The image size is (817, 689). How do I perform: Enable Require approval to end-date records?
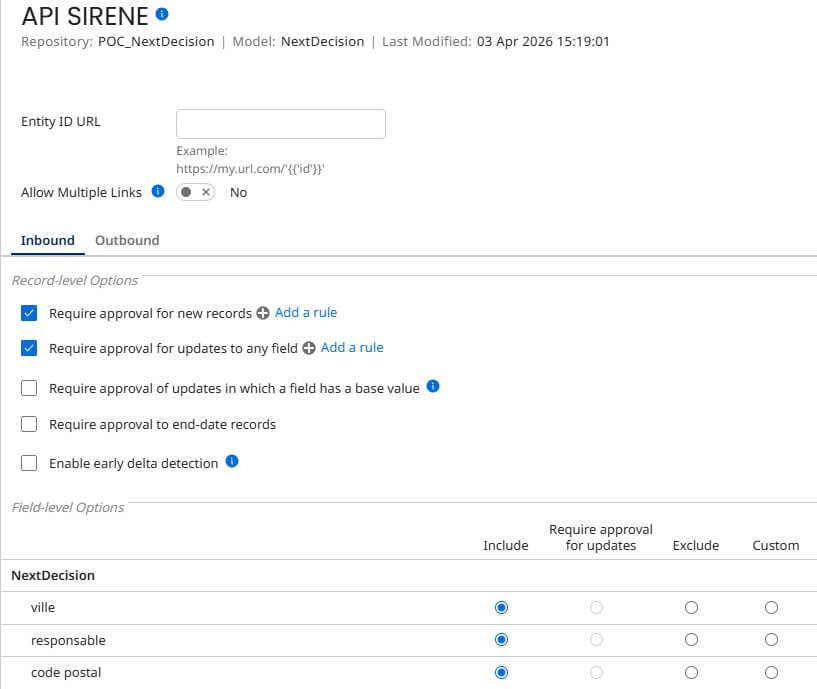coord(29,424)
